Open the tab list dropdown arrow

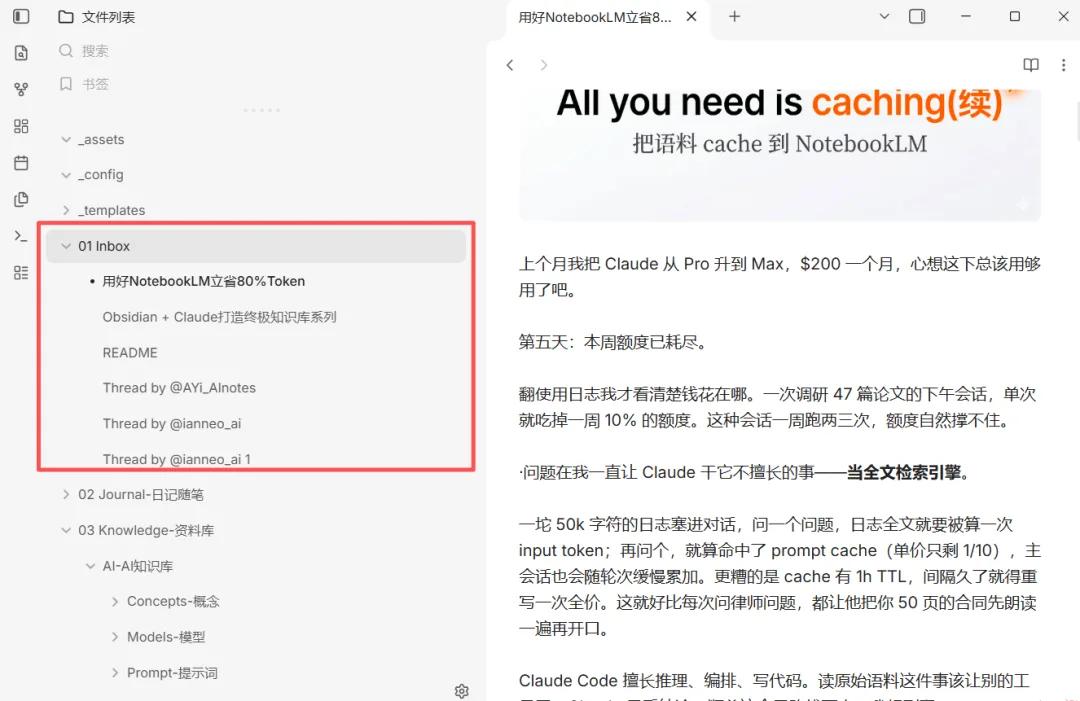pyautogui.click(x=884, y=17)
